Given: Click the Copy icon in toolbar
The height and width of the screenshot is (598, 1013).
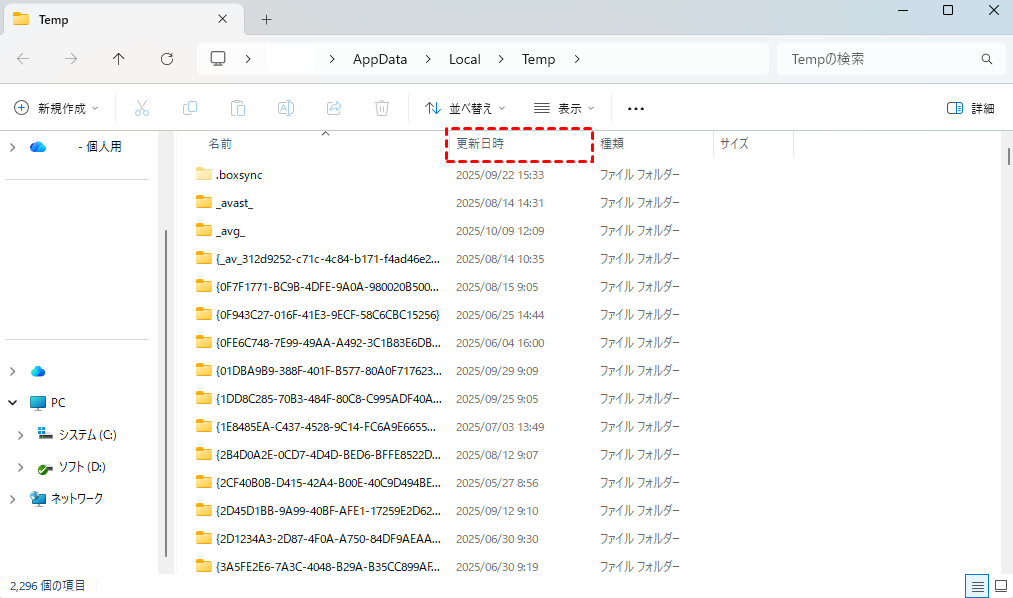Looking at the screenshot, I should [190, 108].
